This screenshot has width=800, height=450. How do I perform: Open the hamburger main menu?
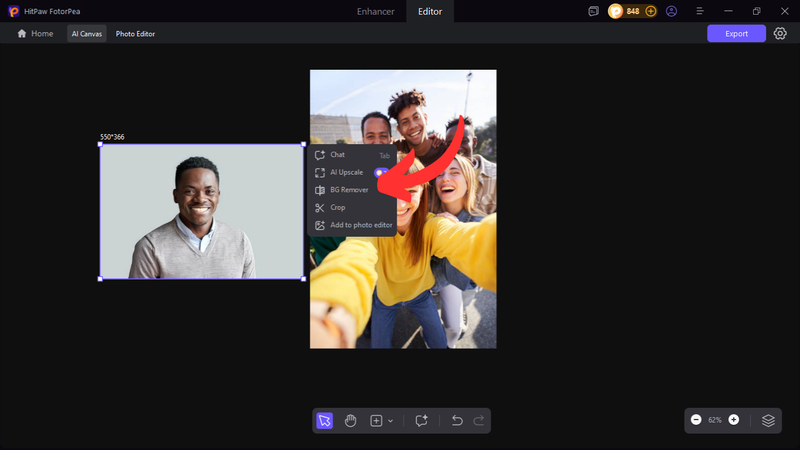699,11
